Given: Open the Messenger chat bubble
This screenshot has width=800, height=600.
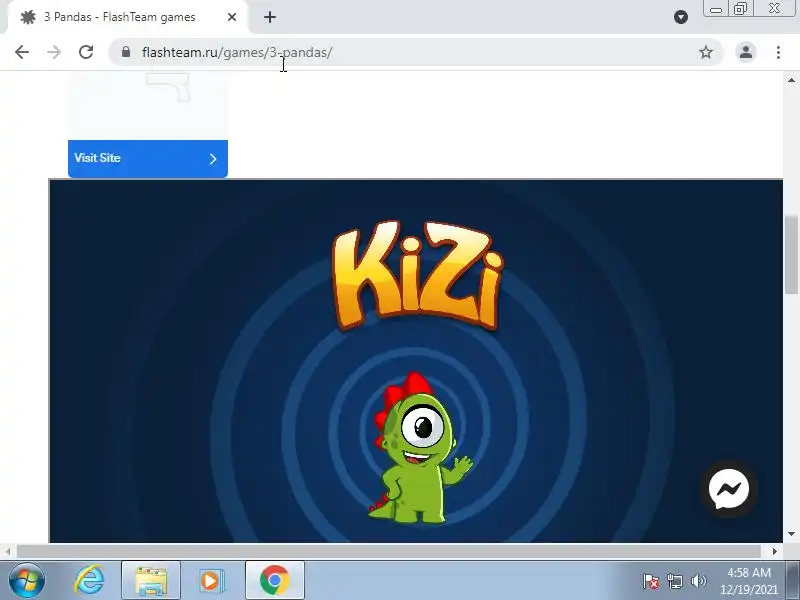Looking at the screenshot, I should [x=729, y=489].
